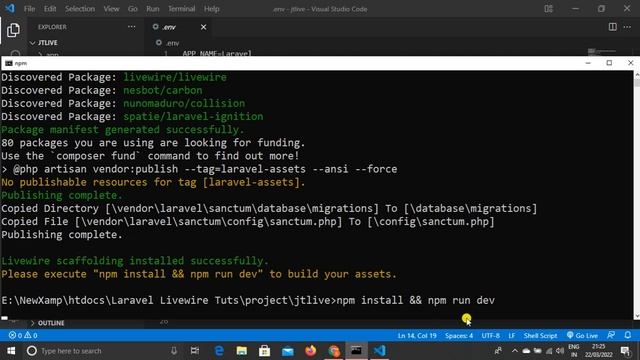
Task: Open notifications bell in status bar
Action: point(628,335)
